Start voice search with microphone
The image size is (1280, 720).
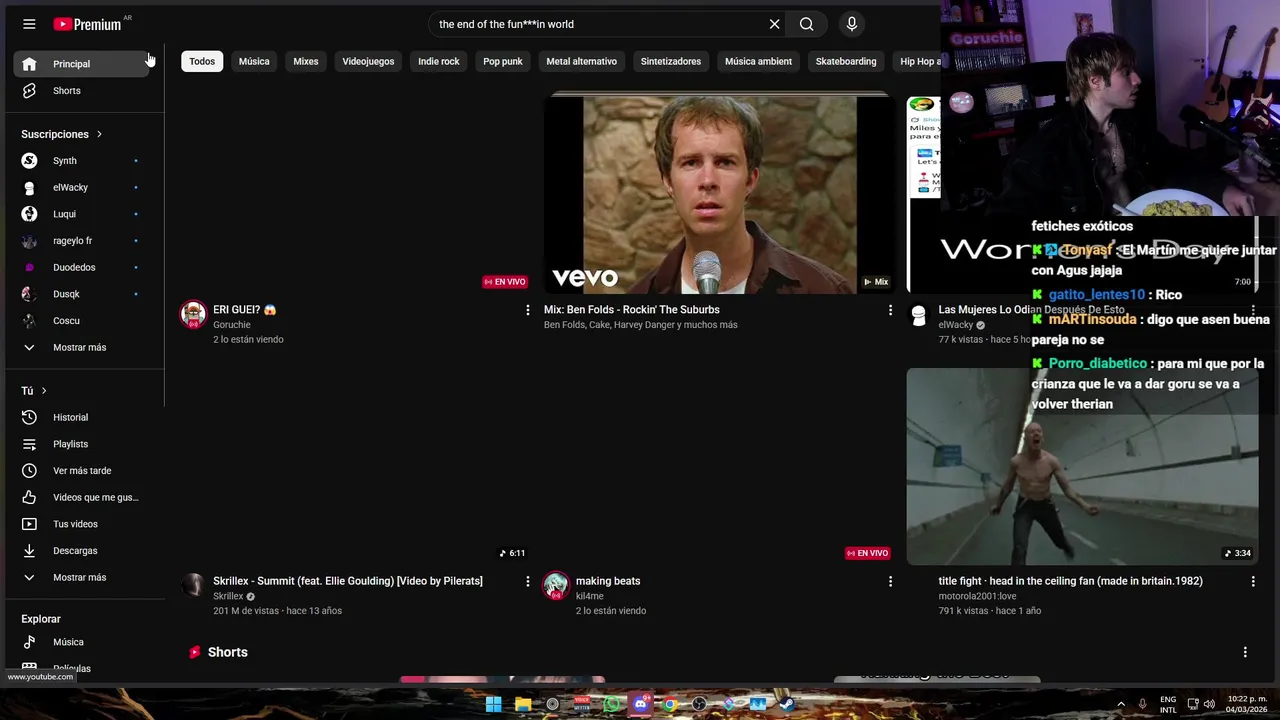point(851,24)
